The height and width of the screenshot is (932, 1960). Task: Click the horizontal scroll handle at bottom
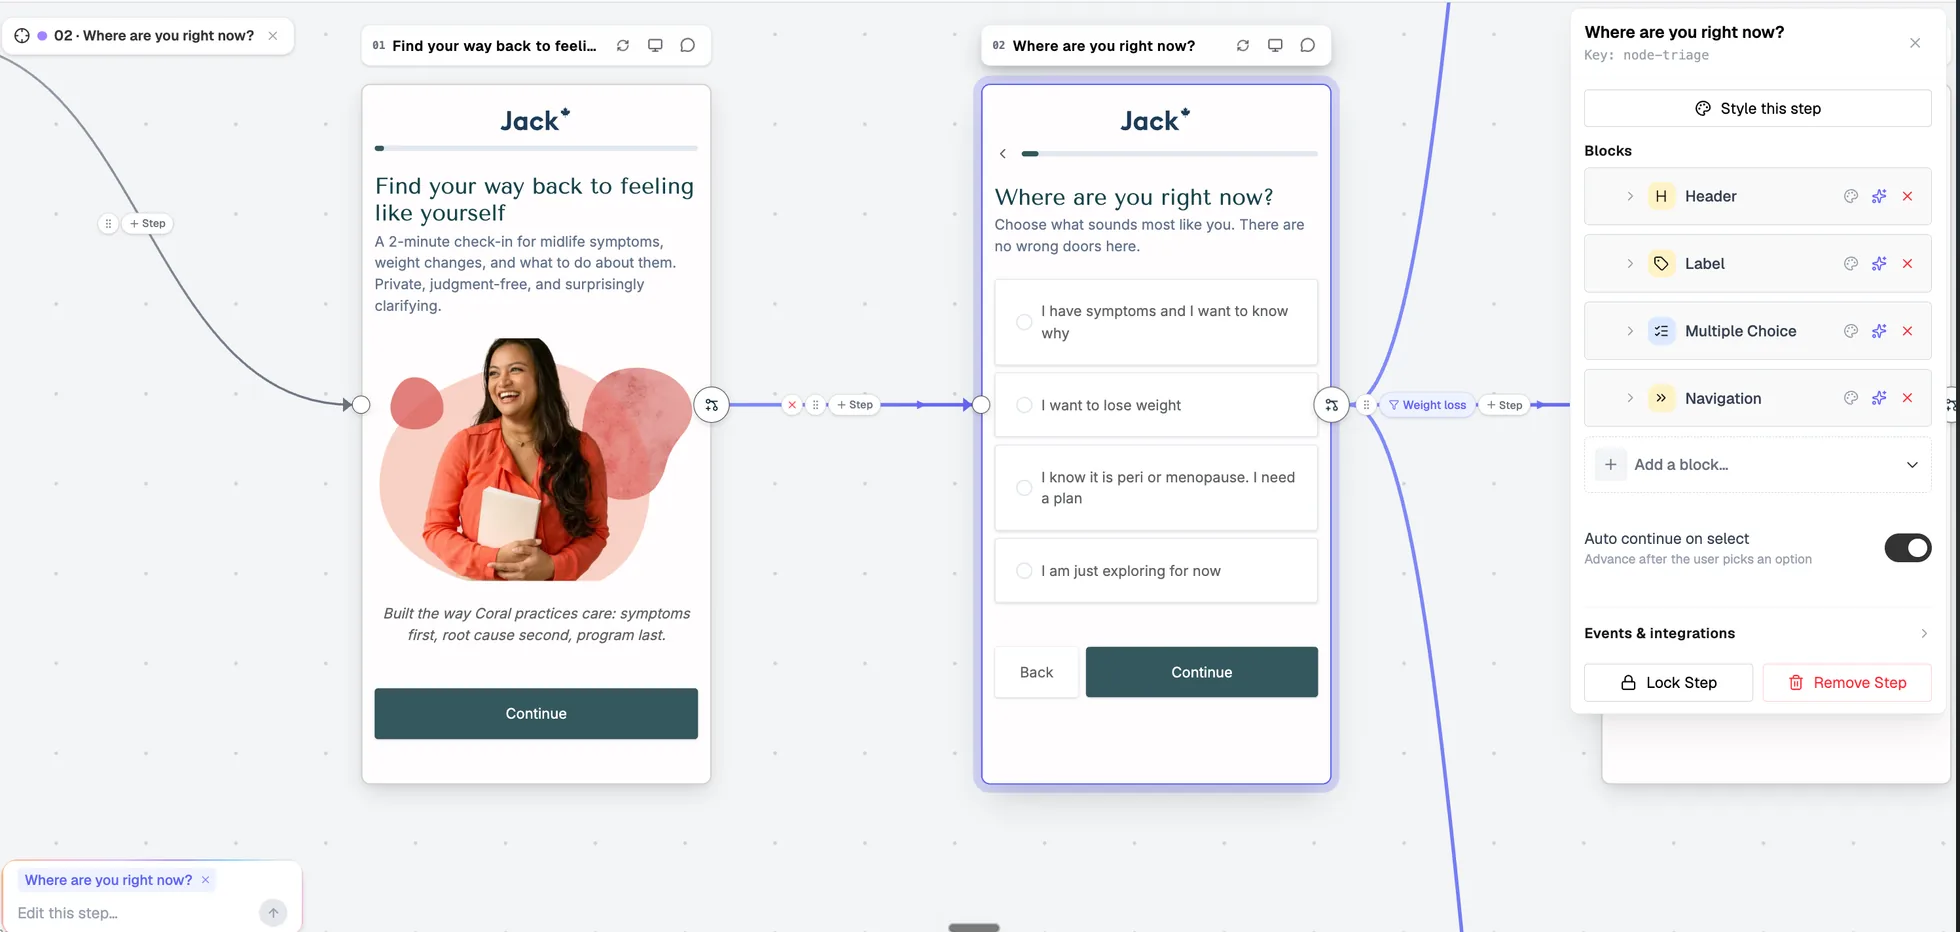click(x=973, y=927)
